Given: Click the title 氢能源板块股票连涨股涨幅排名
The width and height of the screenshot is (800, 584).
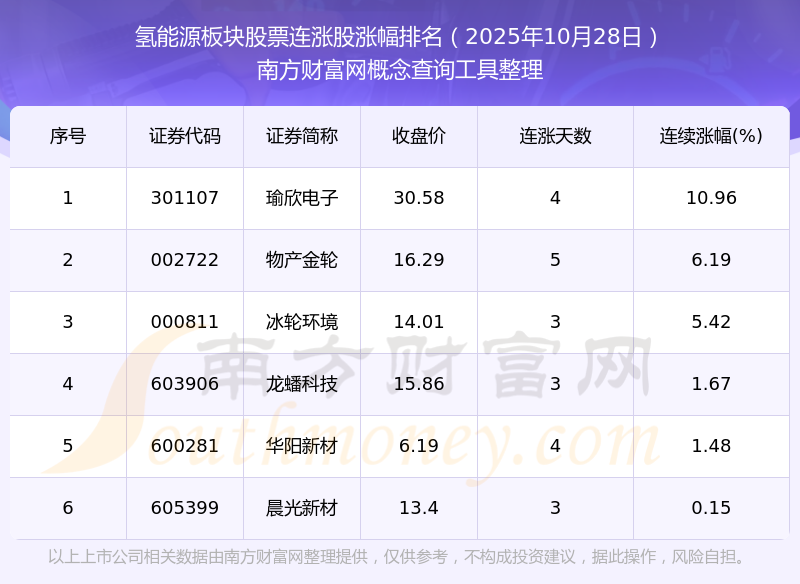Looking at the screenshot, I should pos(290,38).
